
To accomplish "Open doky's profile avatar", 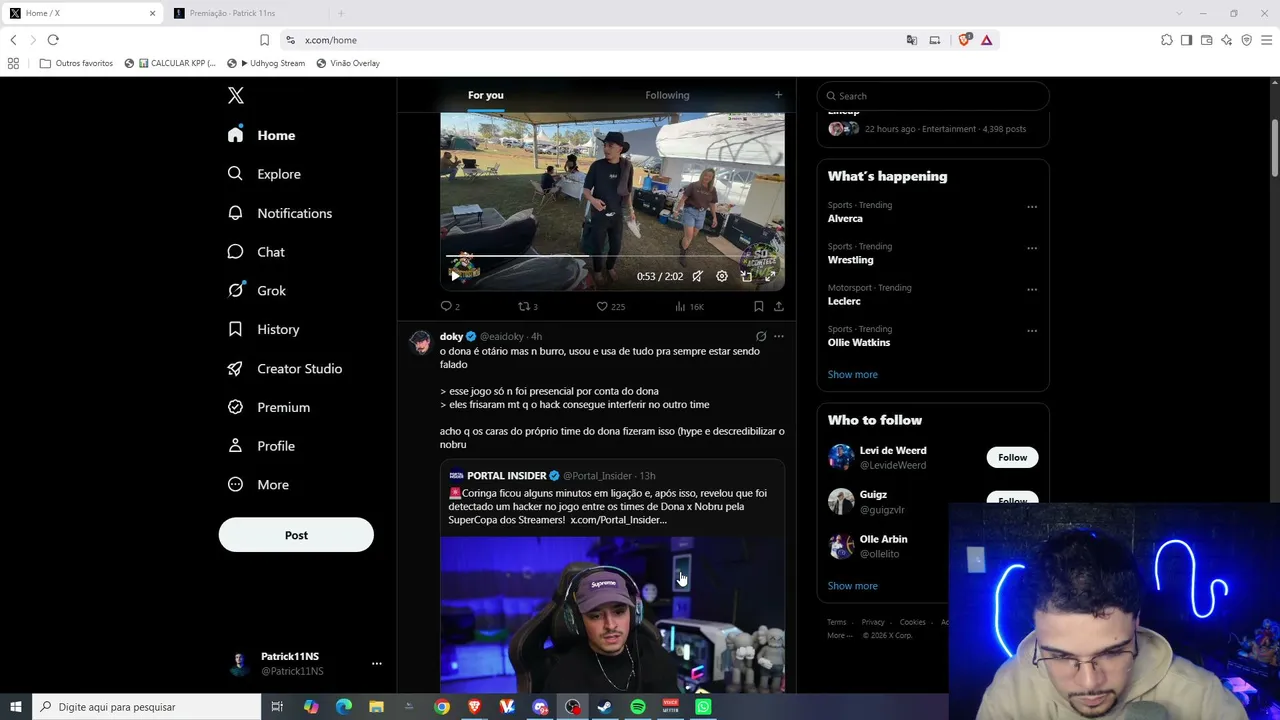I will click(421, 342).
